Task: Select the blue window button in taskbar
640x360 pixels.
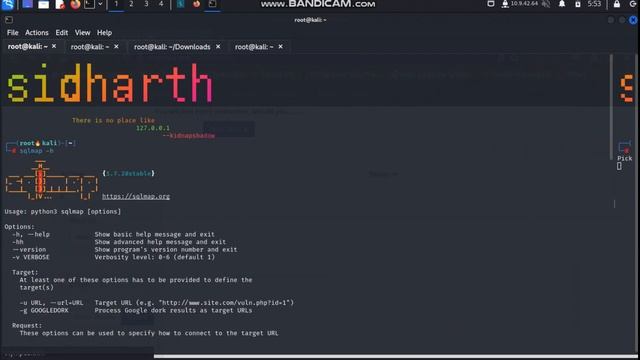Action: pyautogui.click(x=180, y=4)
